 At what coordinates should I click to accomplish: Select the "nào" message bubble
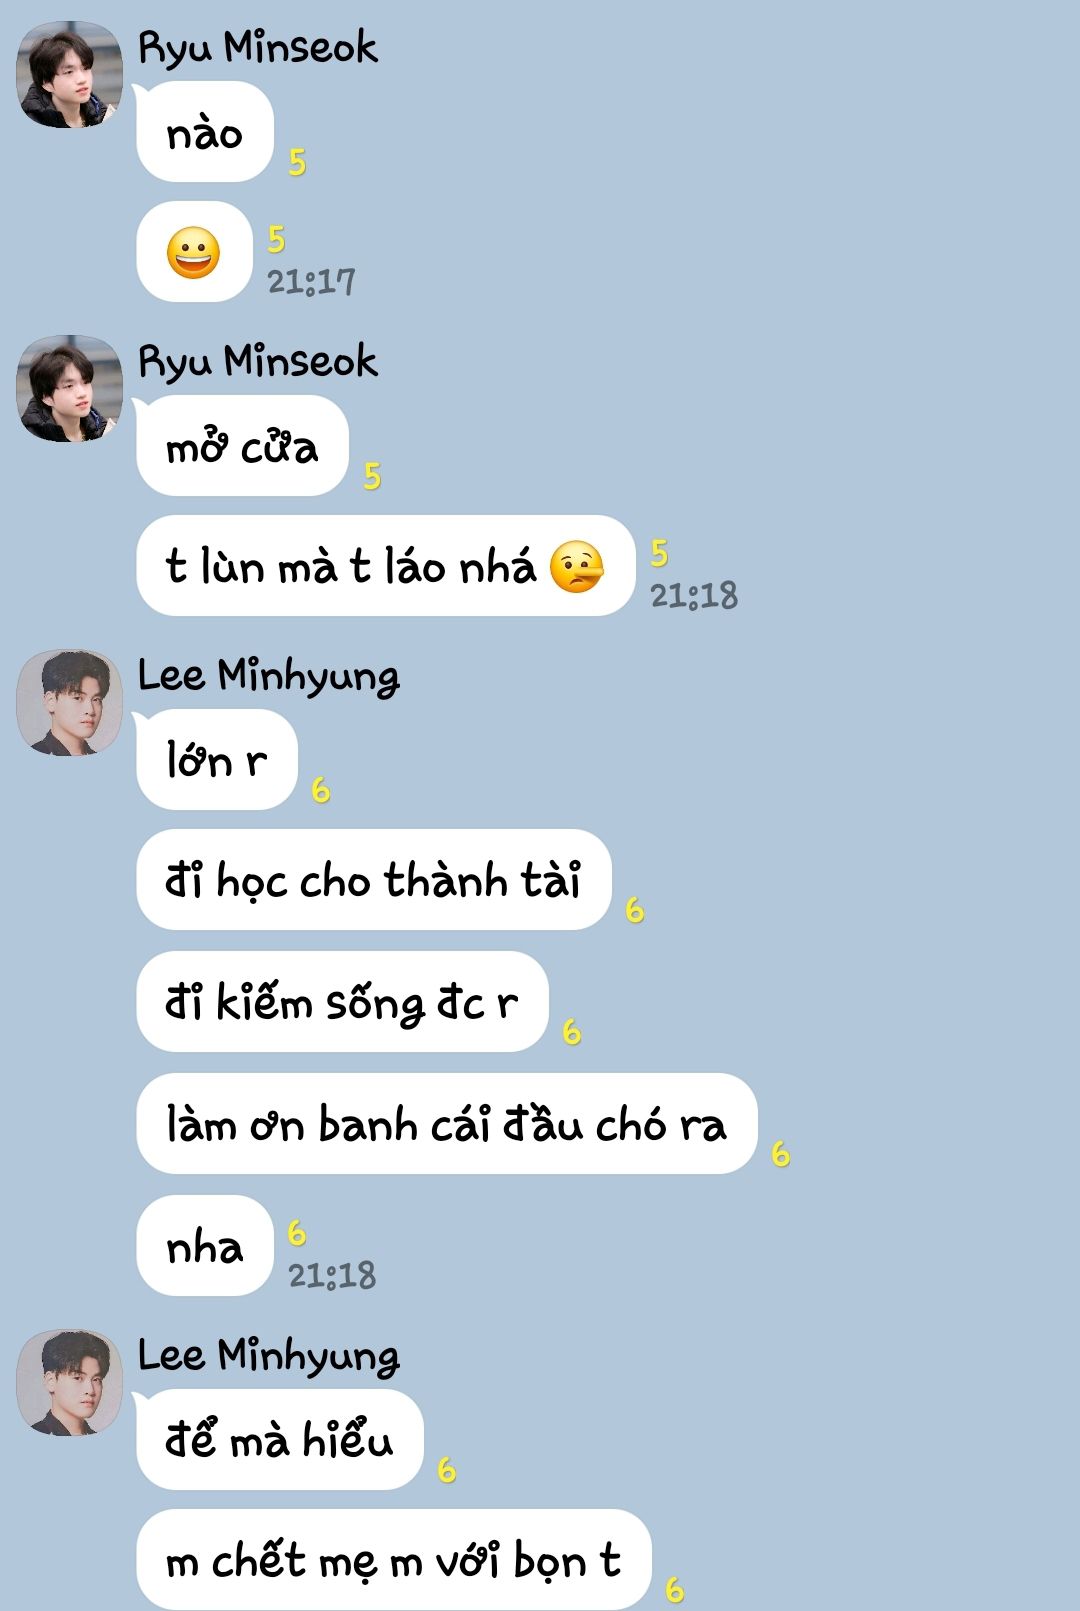[205, 132]
